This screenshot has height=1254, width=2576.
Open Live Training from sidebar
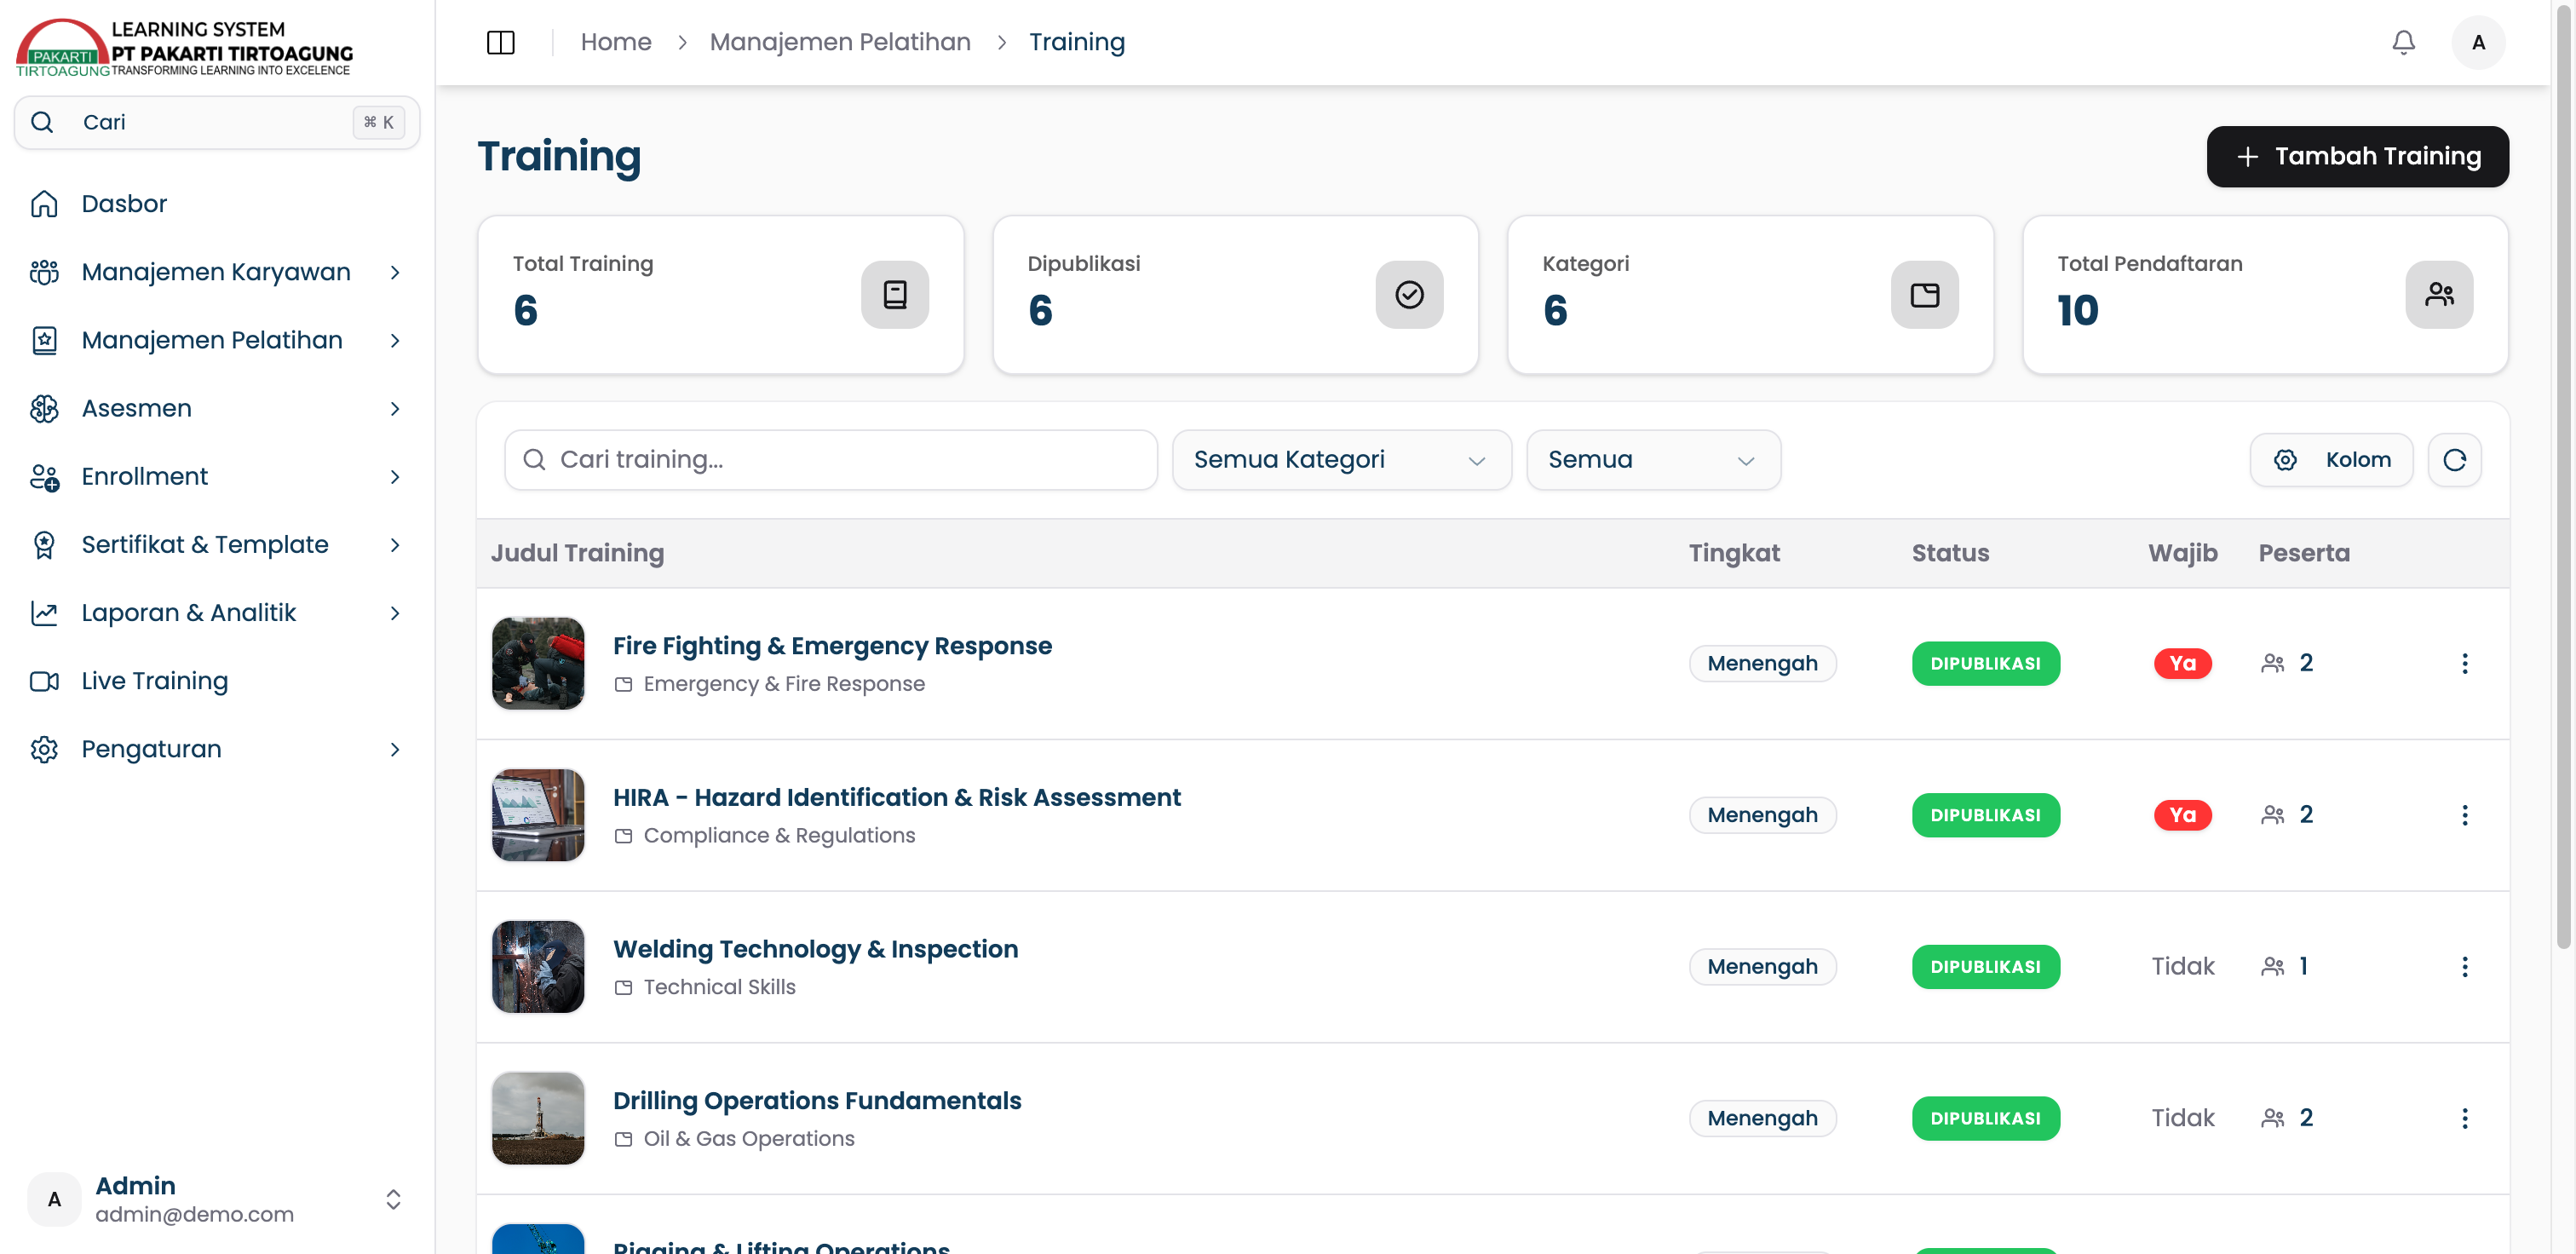pos(217,681)
